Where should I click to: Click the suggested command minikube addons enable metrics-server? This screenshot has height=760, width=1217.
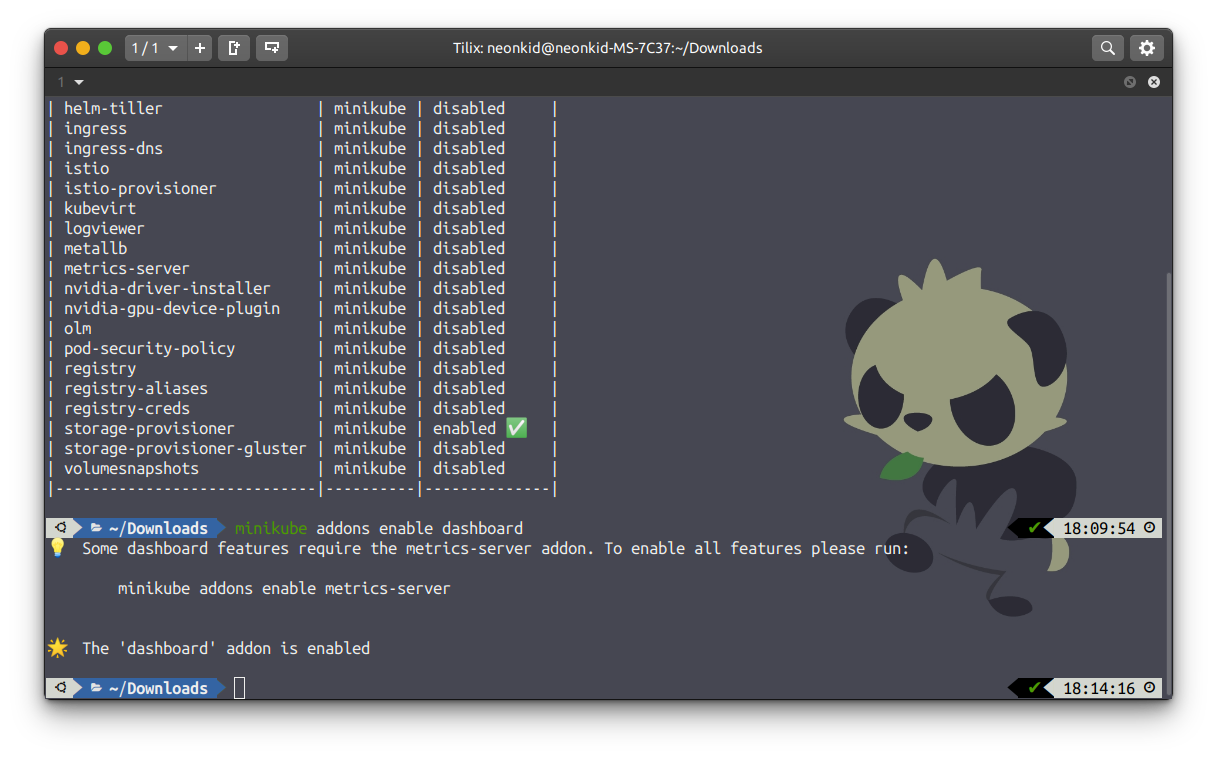284,588
